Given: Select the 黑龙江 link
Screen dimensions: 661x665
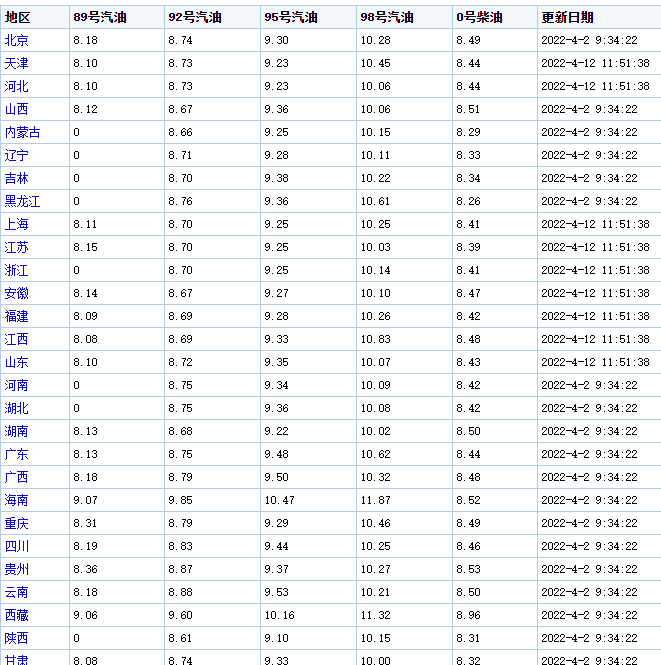Looking at the screenshot, I should point(23,201).
